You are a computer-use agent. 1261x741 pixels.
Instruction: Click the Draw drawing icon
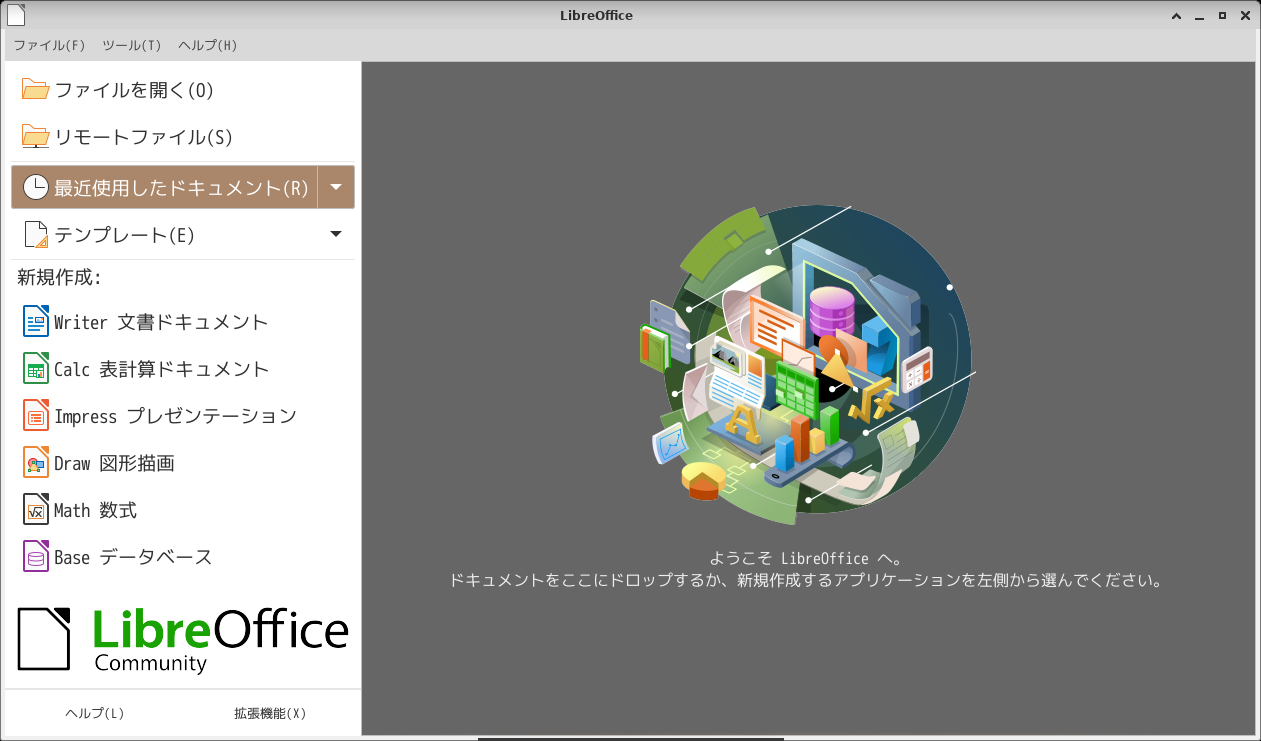pyautogui.click(x=36, y=463)
